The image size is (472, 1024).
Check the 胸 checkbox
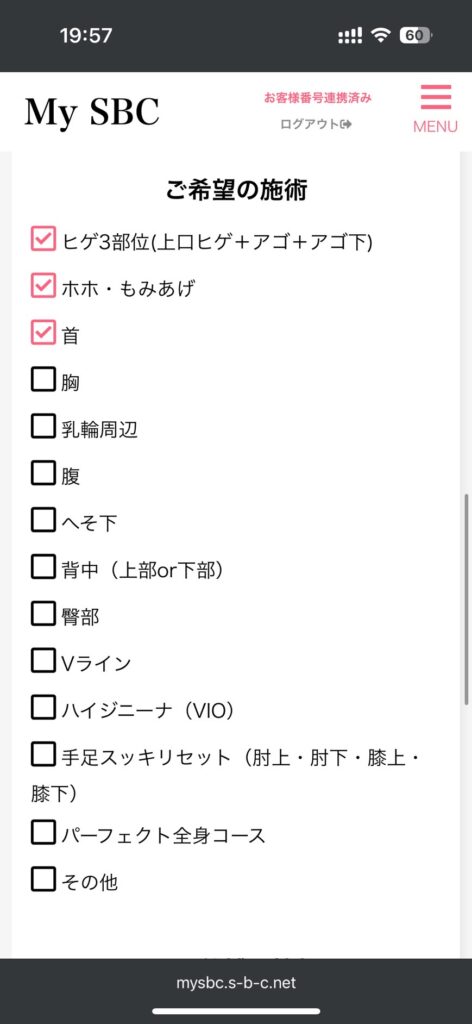43,379
